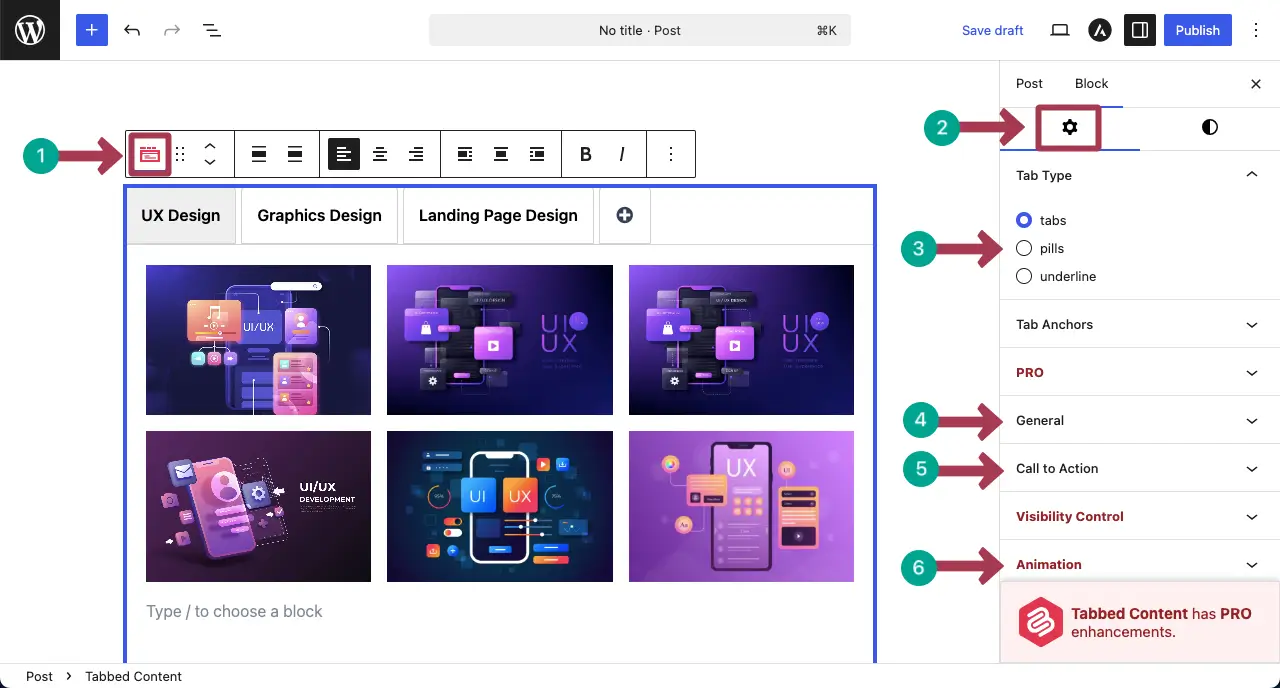Click the WordPress logo

30,30
